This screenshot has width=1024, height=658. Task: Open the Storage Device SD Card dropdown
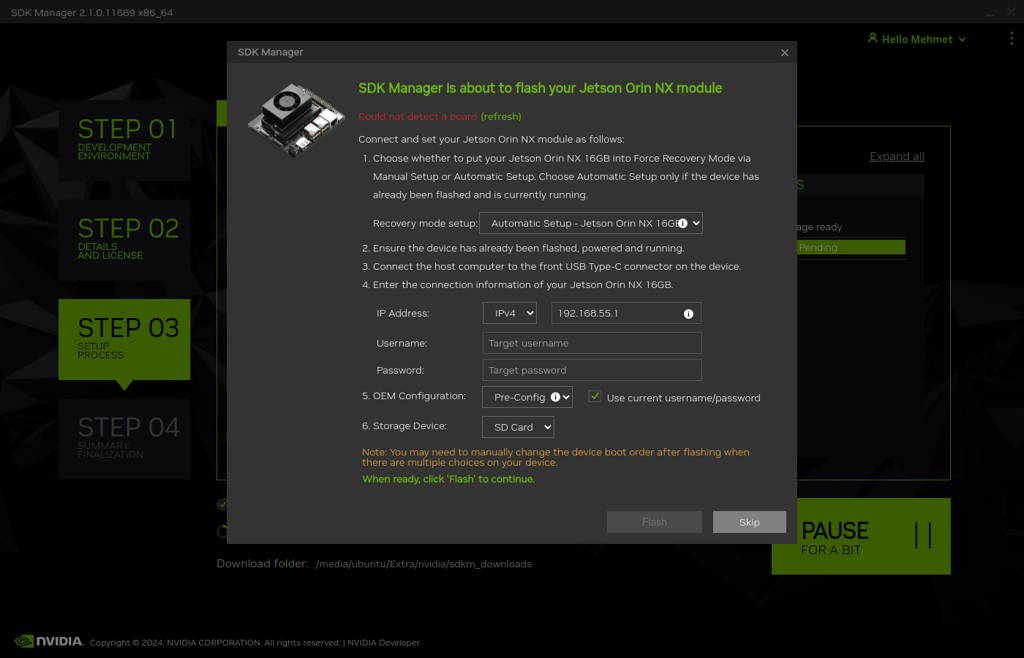[x=518, y=427]
